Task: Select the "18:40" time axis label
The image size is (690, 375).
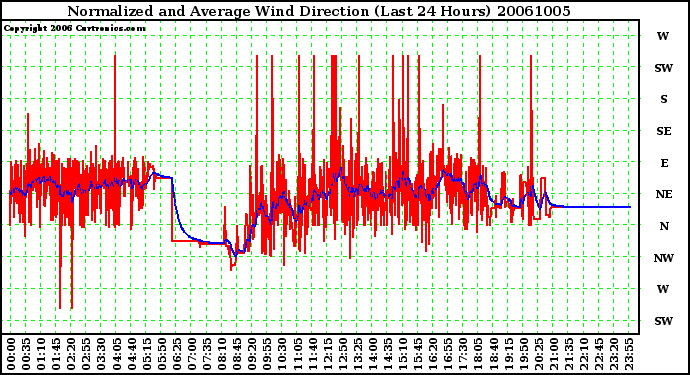Action: click(493, 354)
